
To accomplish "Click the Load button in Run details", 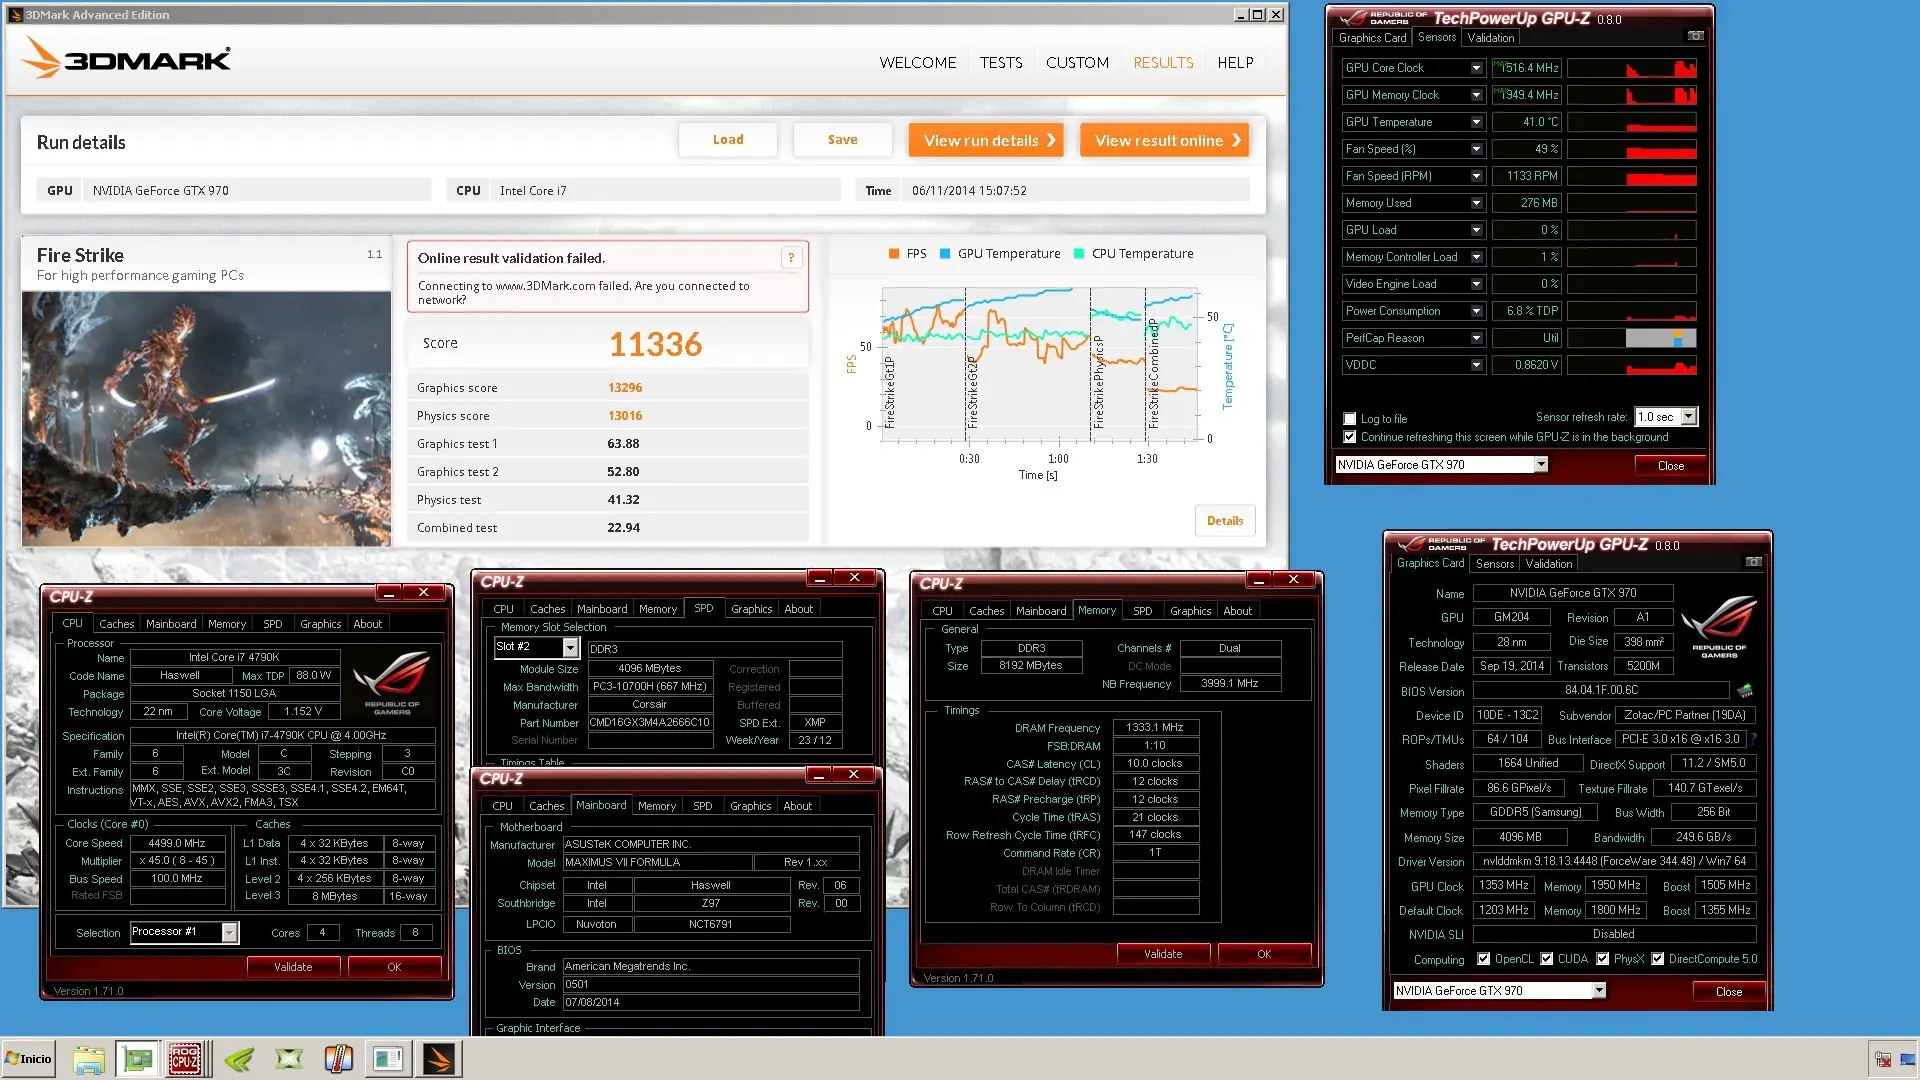I will (x=728, y=140).
